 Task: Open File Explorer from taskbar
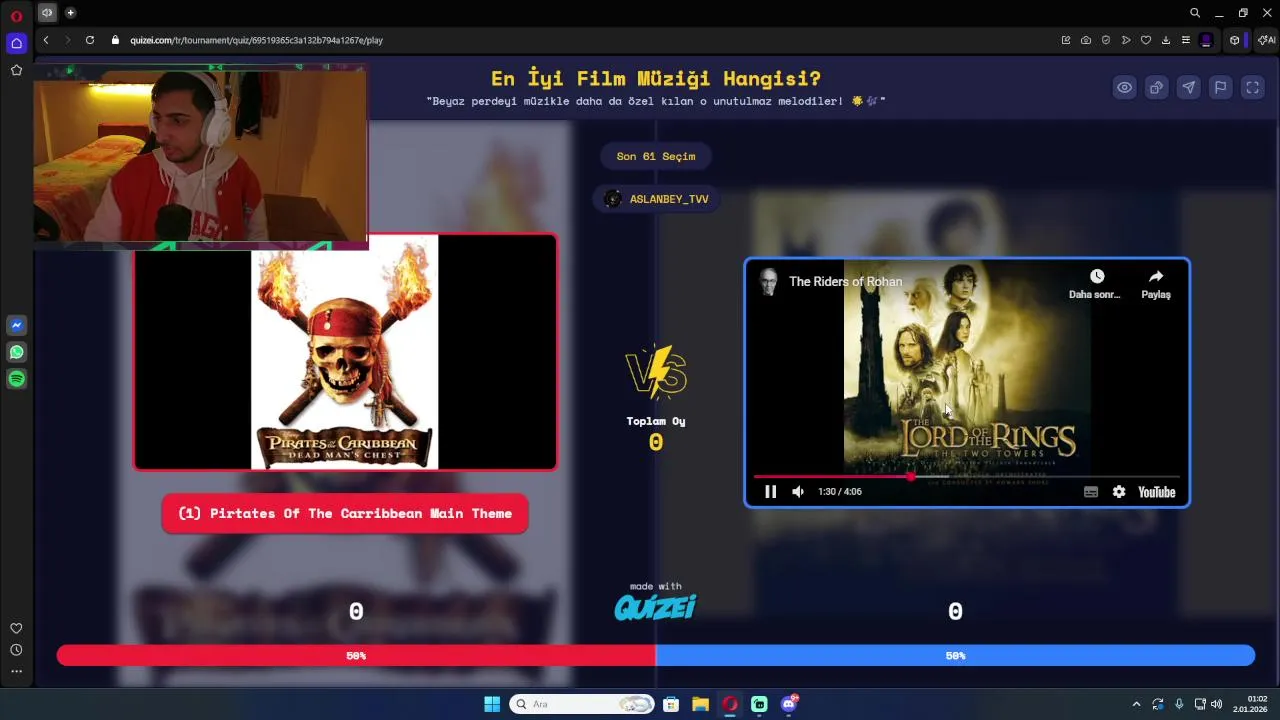[700, 704]
